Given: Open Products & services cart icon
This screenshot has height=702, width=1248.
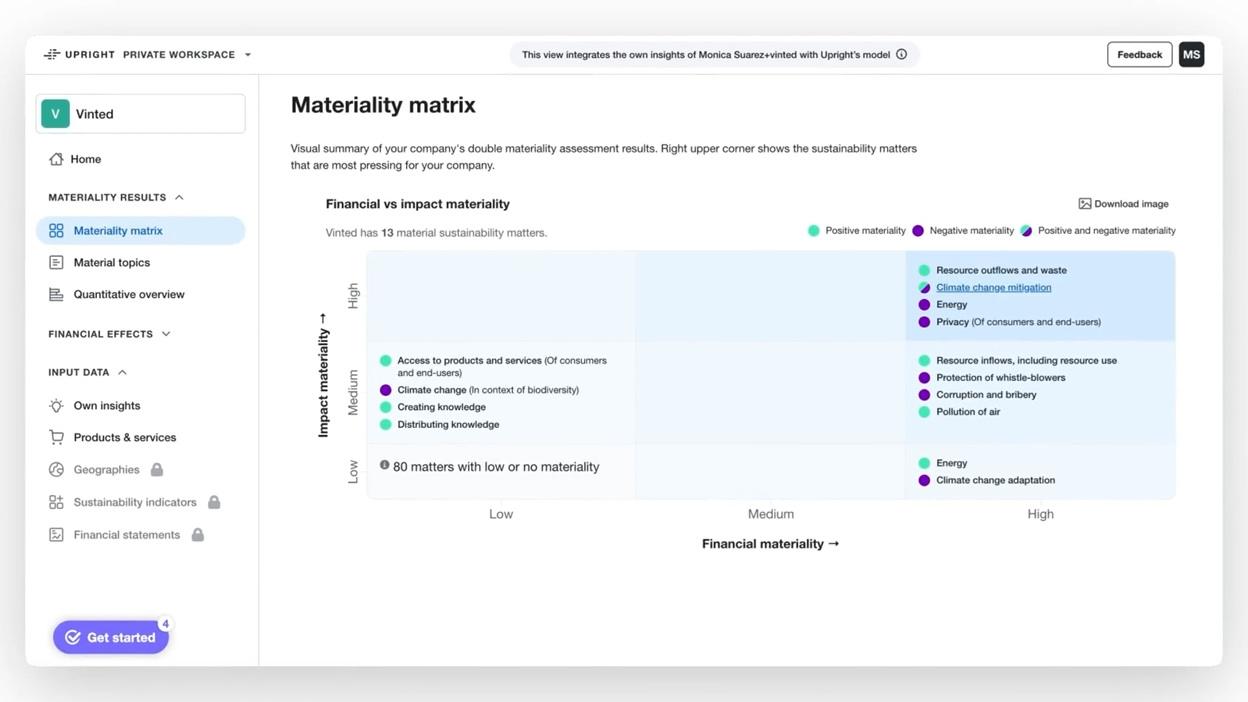Looking at the screenshot, I should 55,437.
